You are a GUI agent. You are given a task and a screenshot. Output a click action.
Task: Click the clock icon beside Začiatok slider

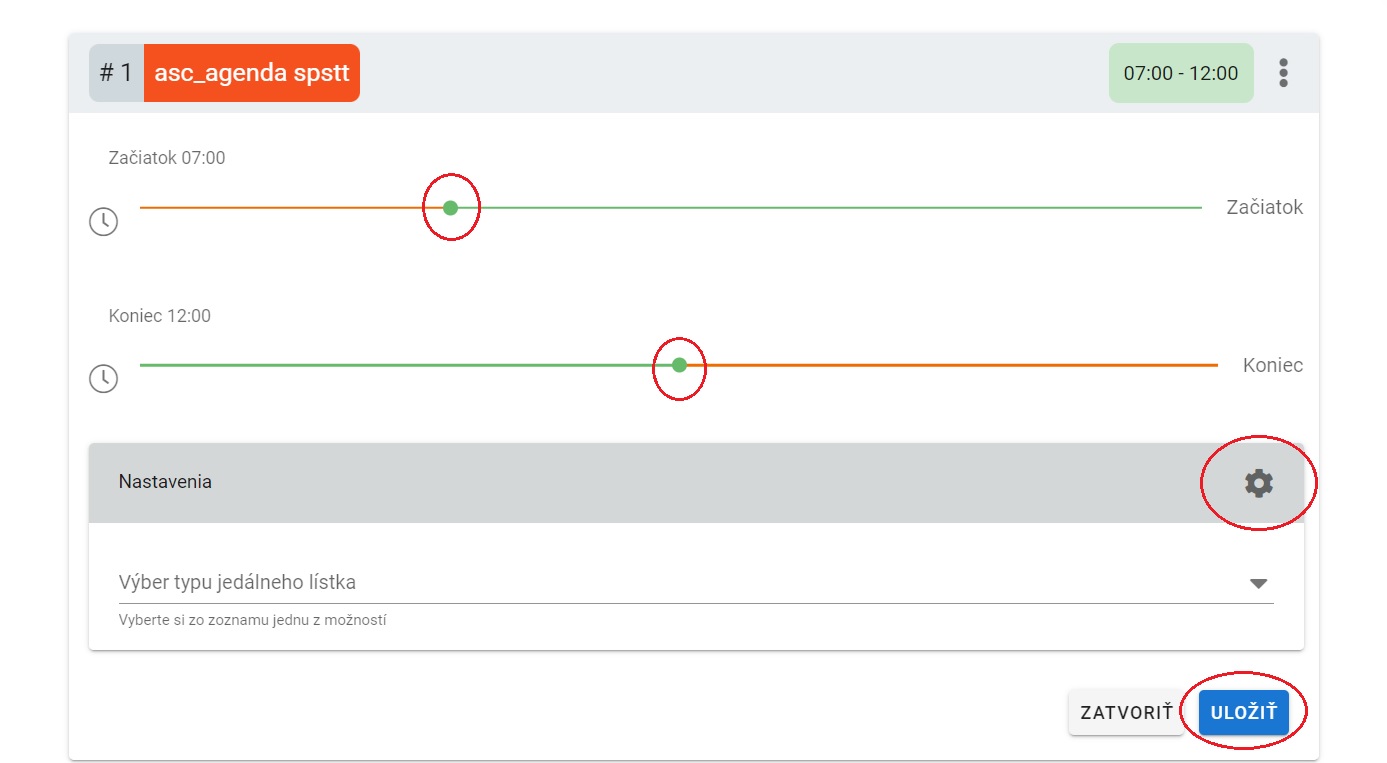104,221
